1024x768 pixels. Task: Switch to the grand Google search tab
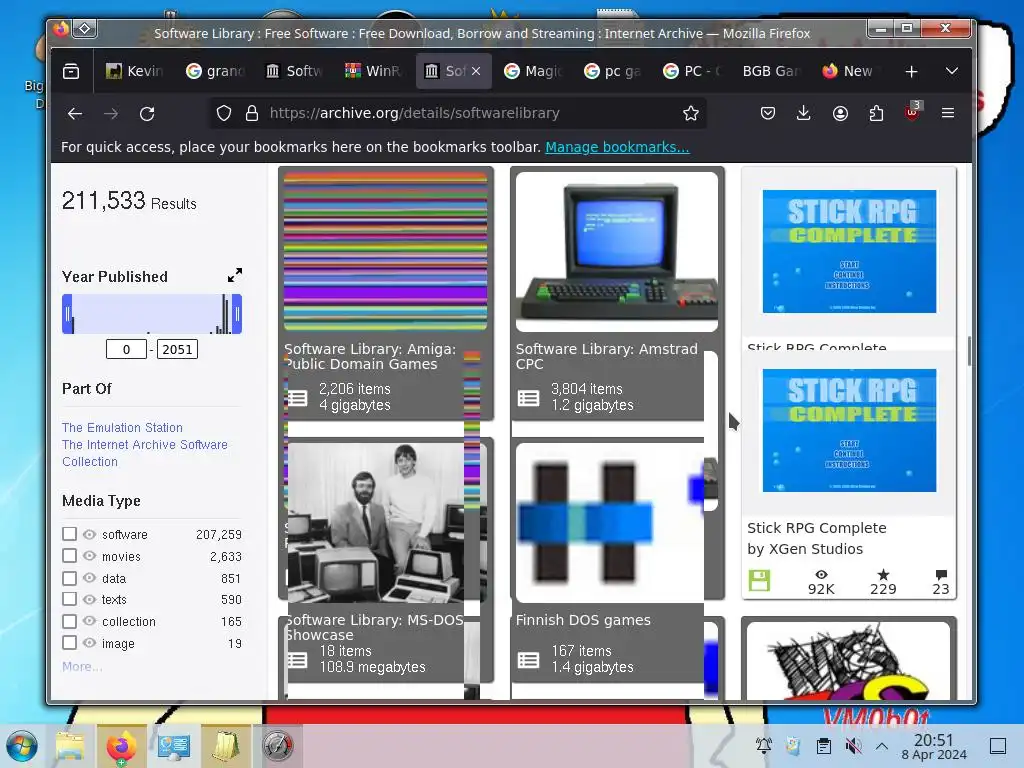click(215, 71)
